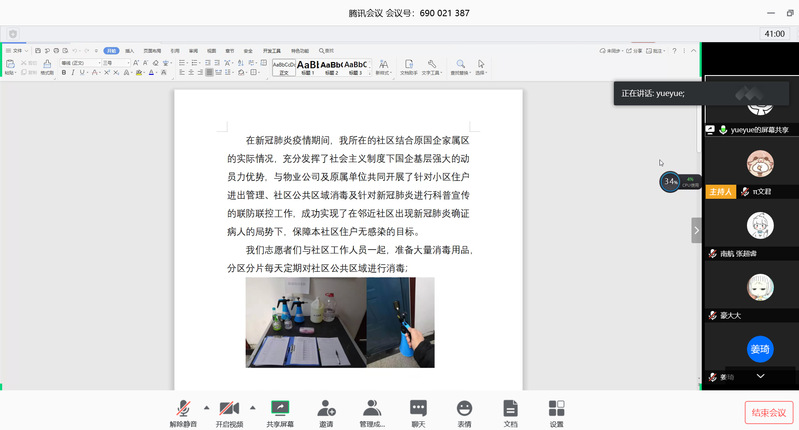Image resolution: width=799 pixels, height=430 pixels.
Task: Apply the 标题 1 heading style
Action: tap(308, 66)
